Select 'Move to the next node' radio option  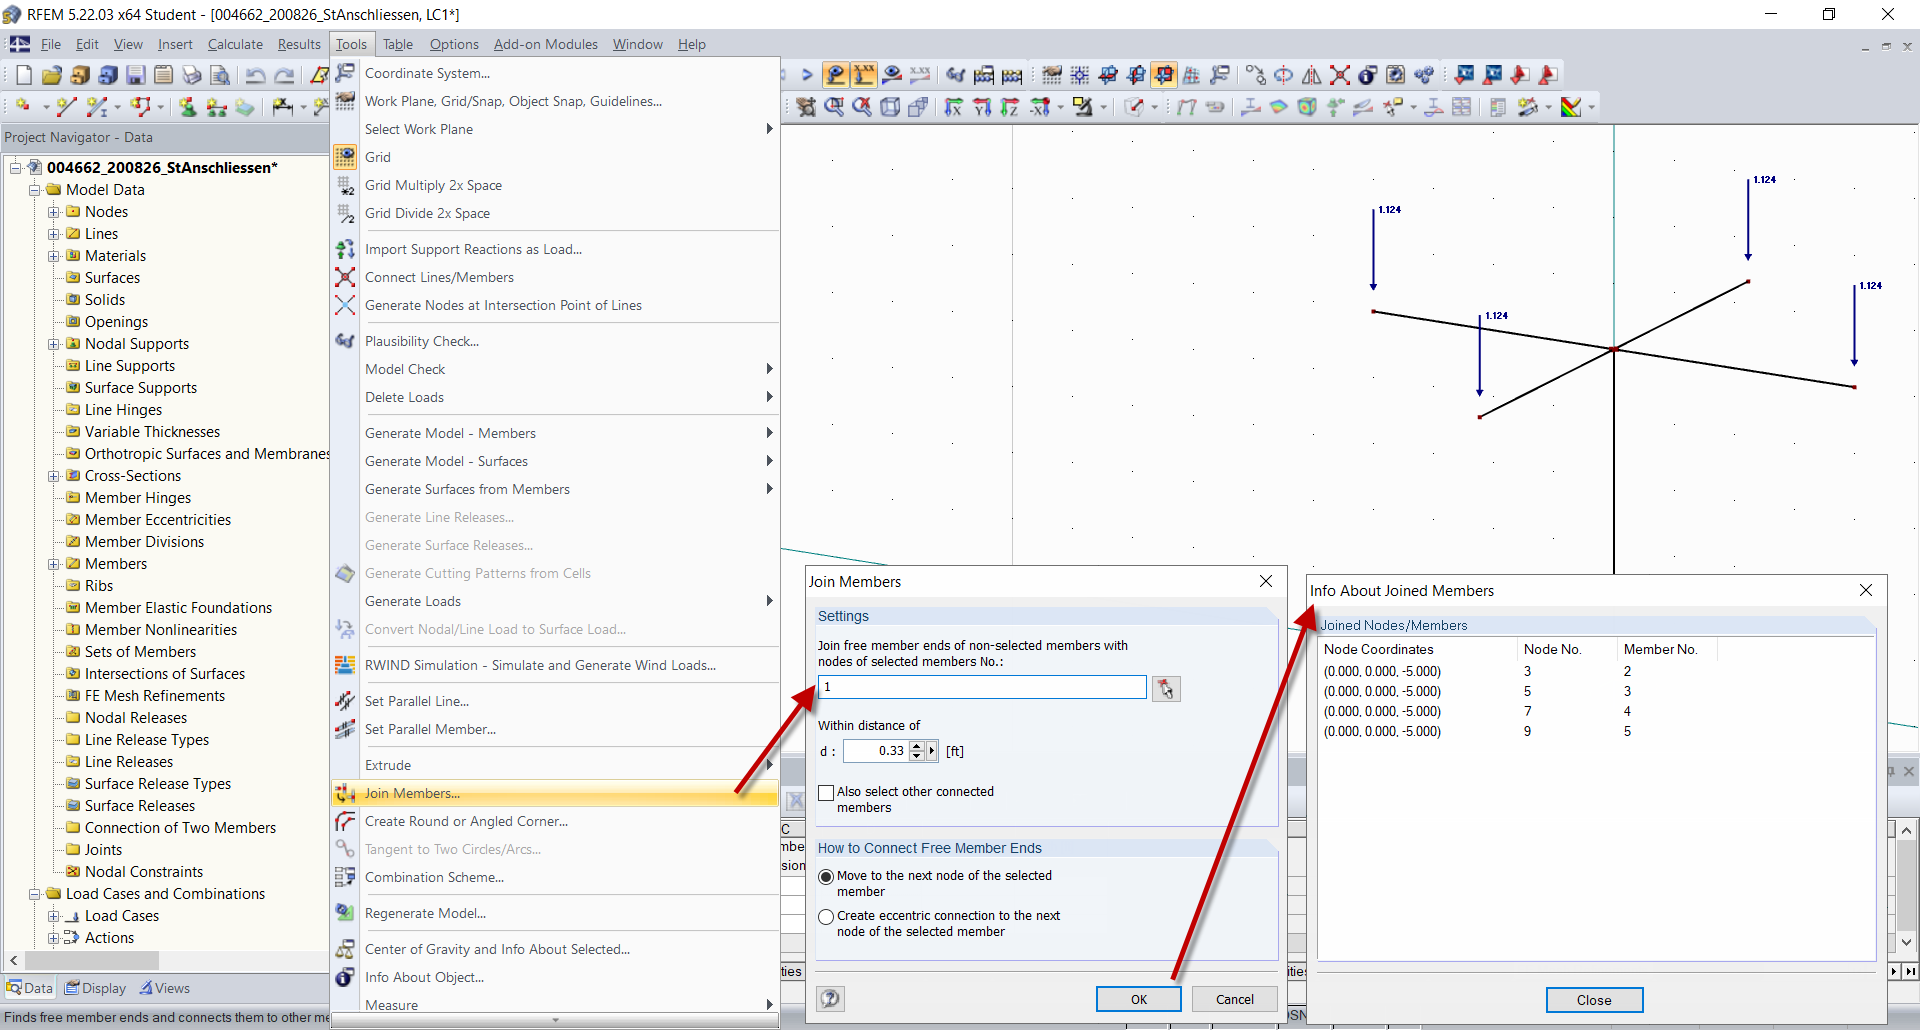[x=826, y=876]
